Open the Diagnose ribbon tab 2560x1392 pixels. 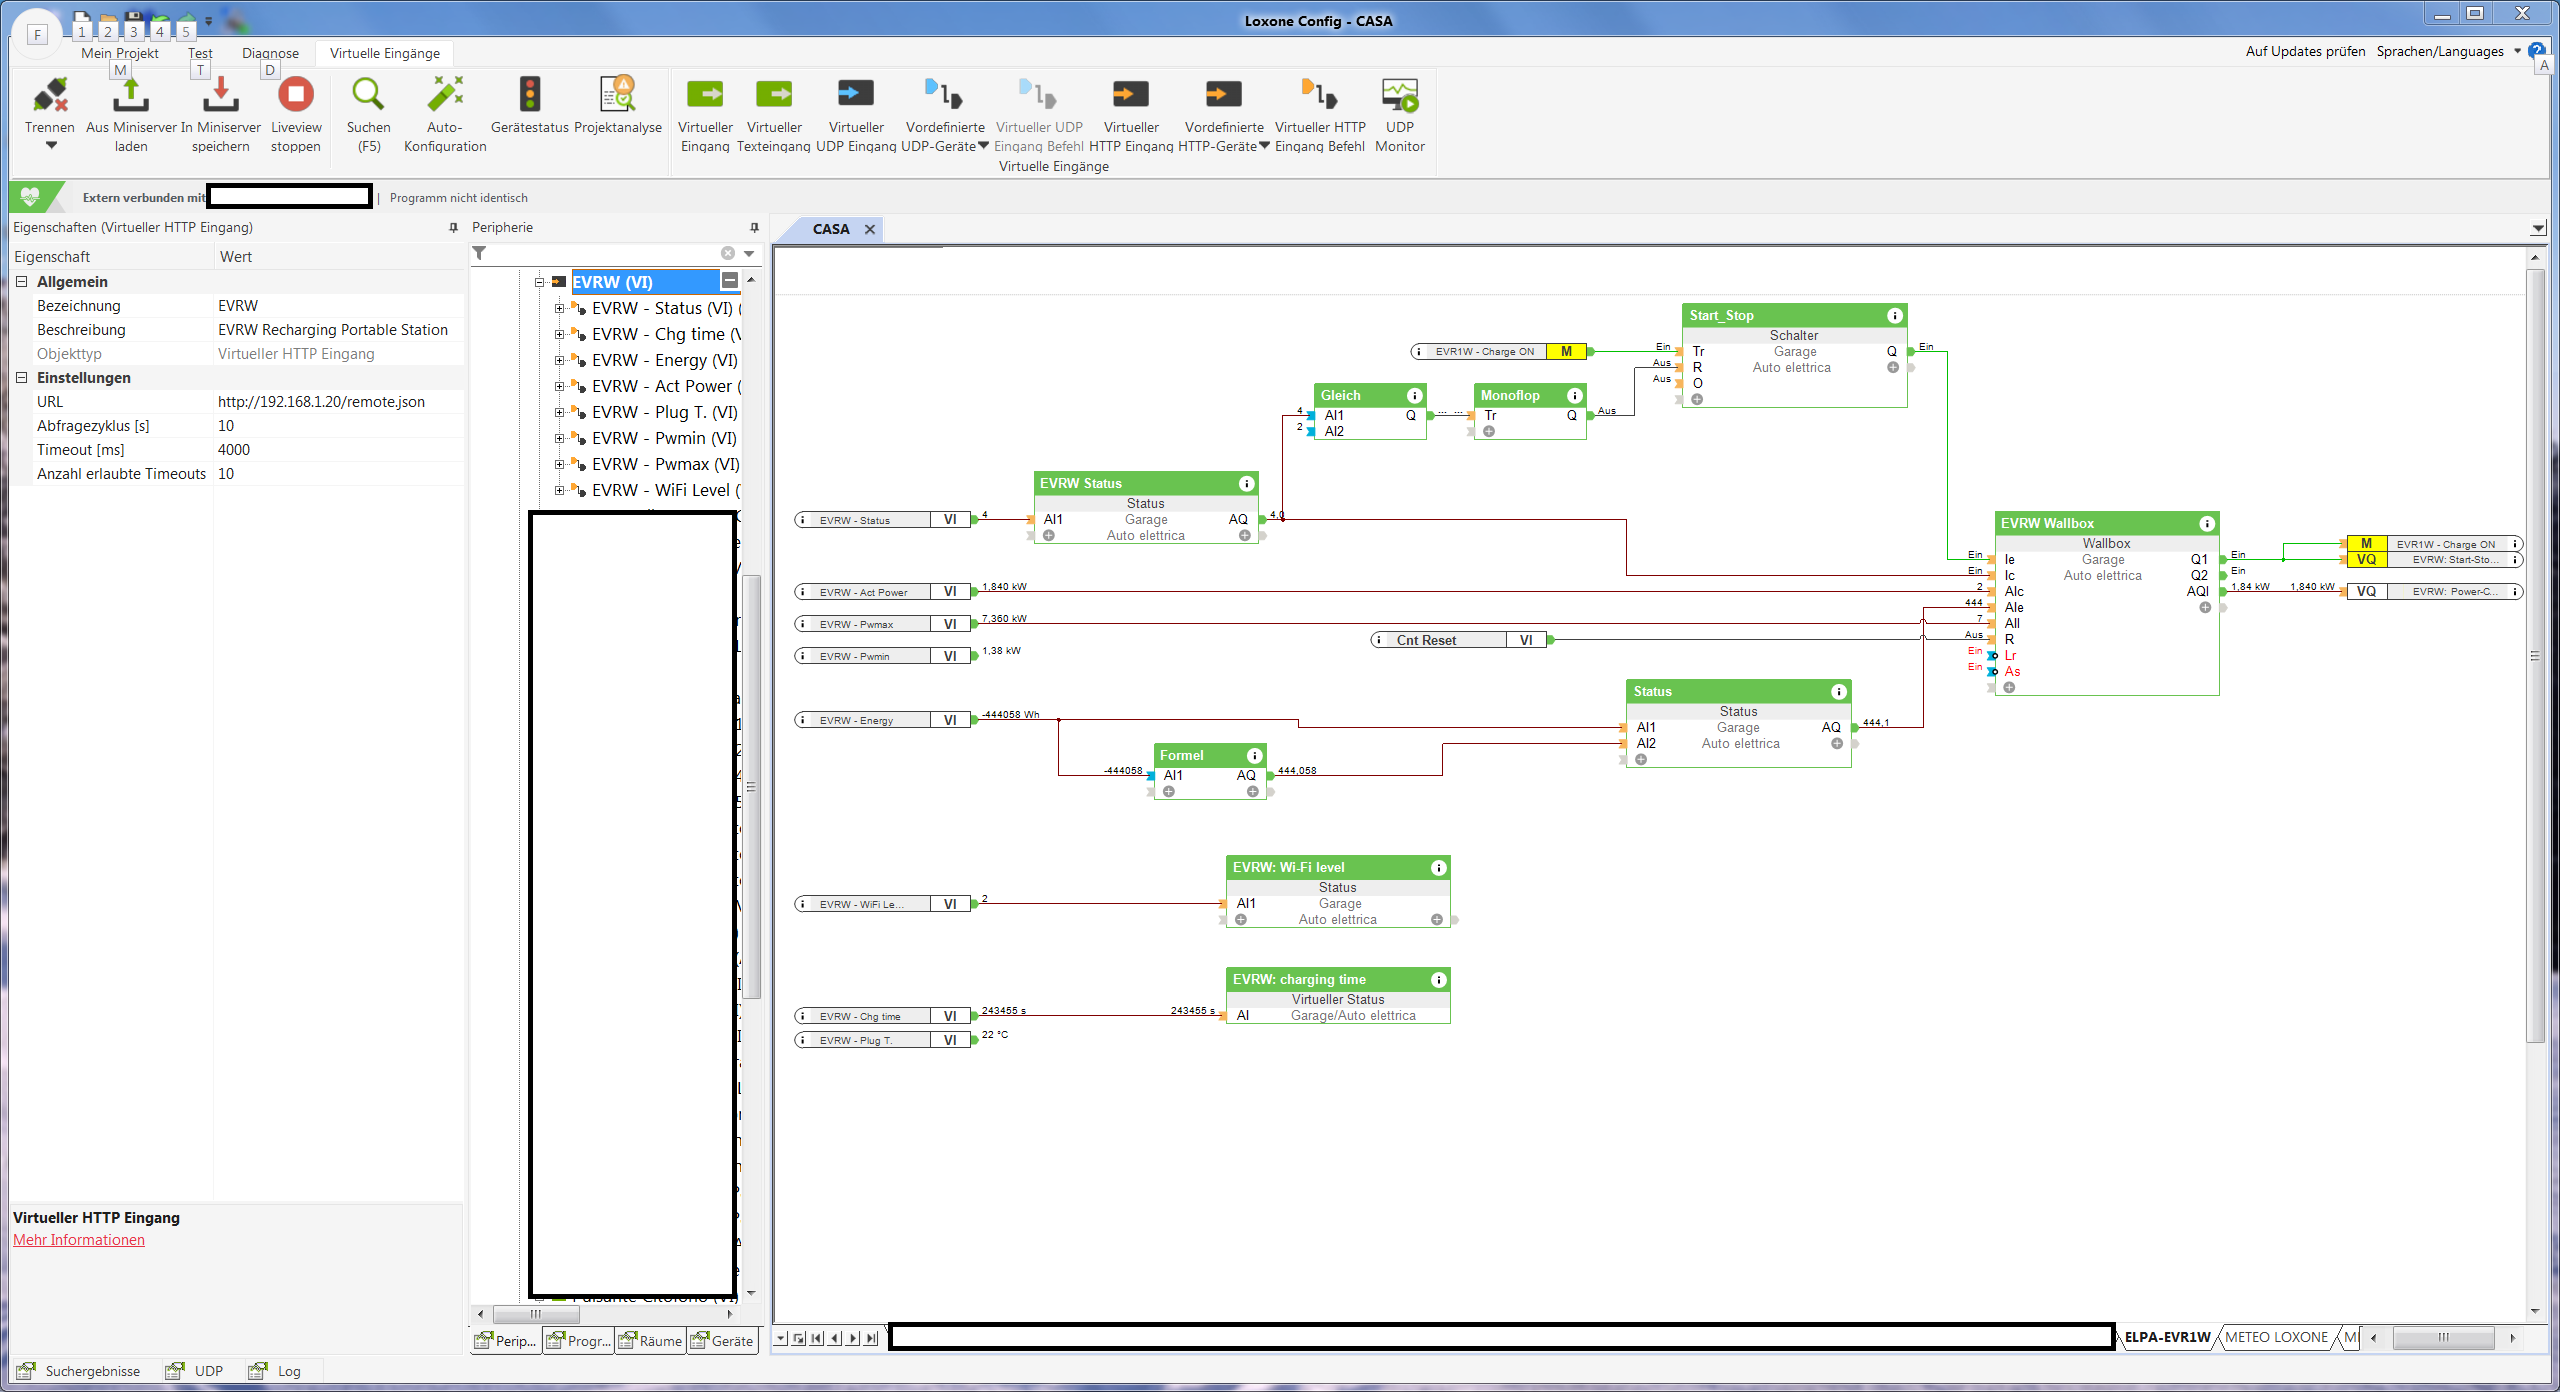(270, 53)
